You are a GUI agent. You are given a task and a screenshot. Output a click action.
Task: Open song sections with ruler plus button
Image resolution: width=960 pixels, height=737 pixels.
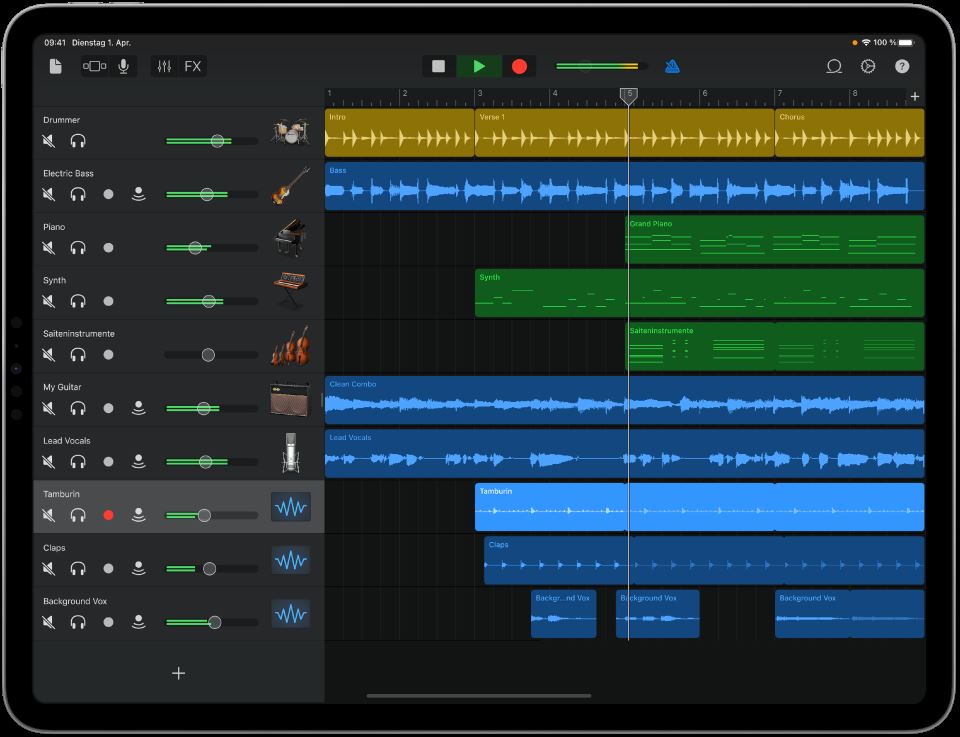click(914, 96)
